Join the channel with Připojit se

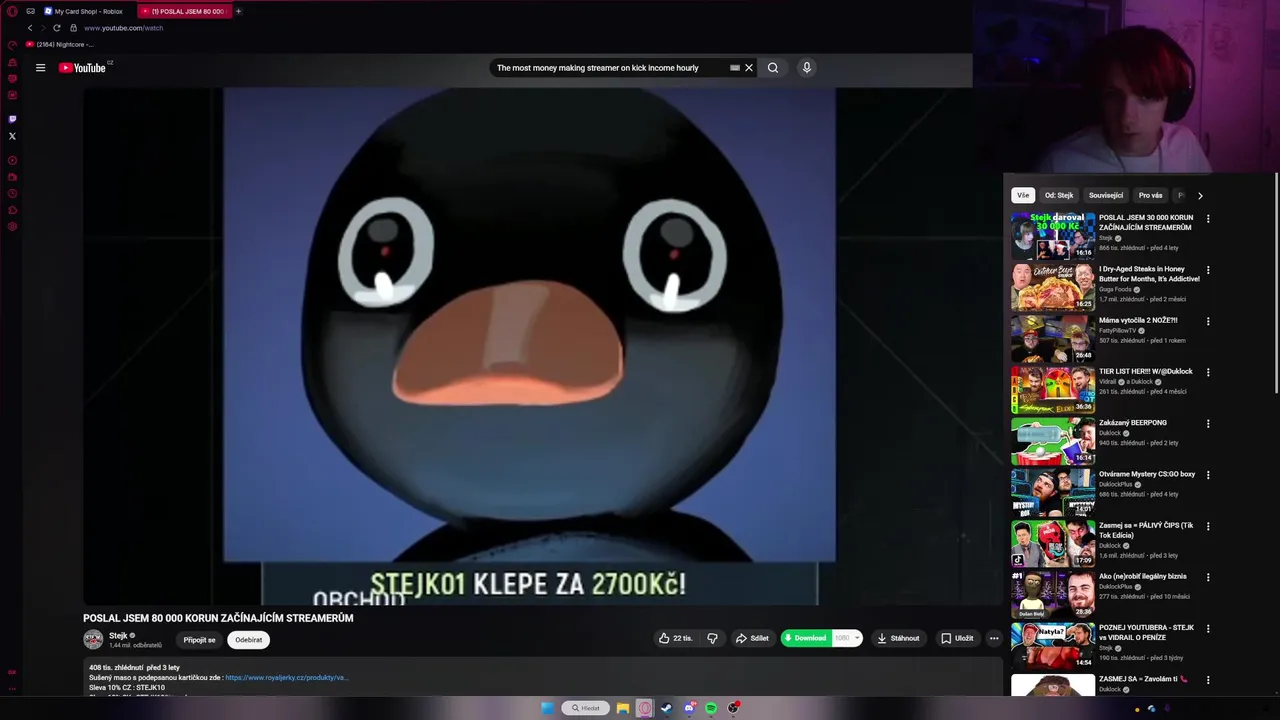coord(199,640)
